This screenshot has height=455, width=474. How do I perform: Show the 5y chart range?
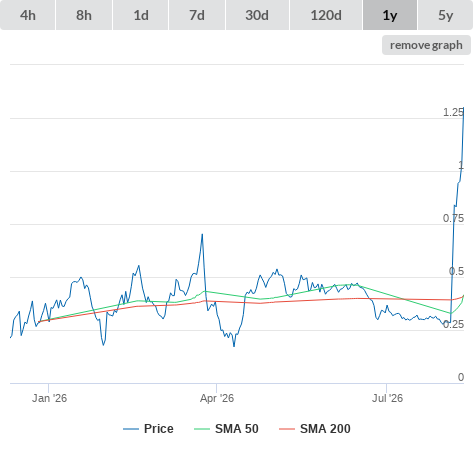point(445,15)
